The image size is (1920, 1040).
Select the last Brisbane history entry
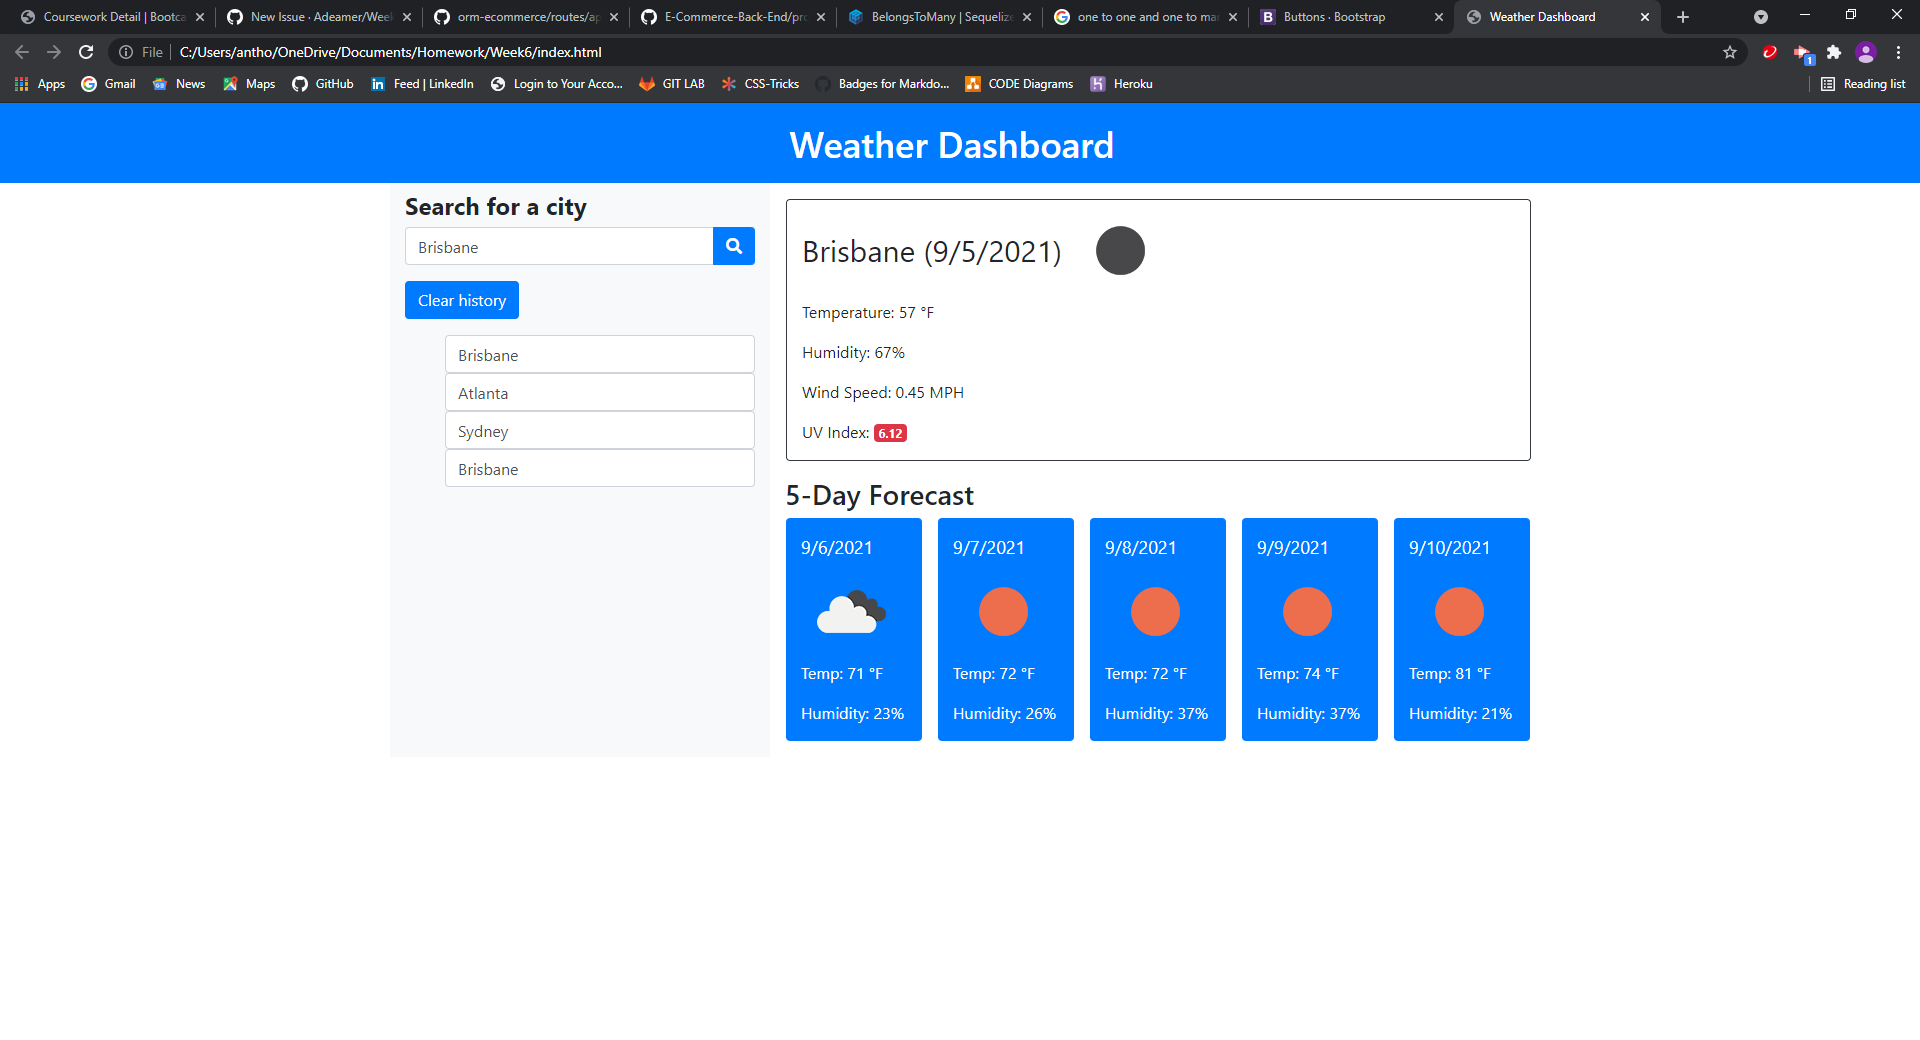(x=600, y=469)
